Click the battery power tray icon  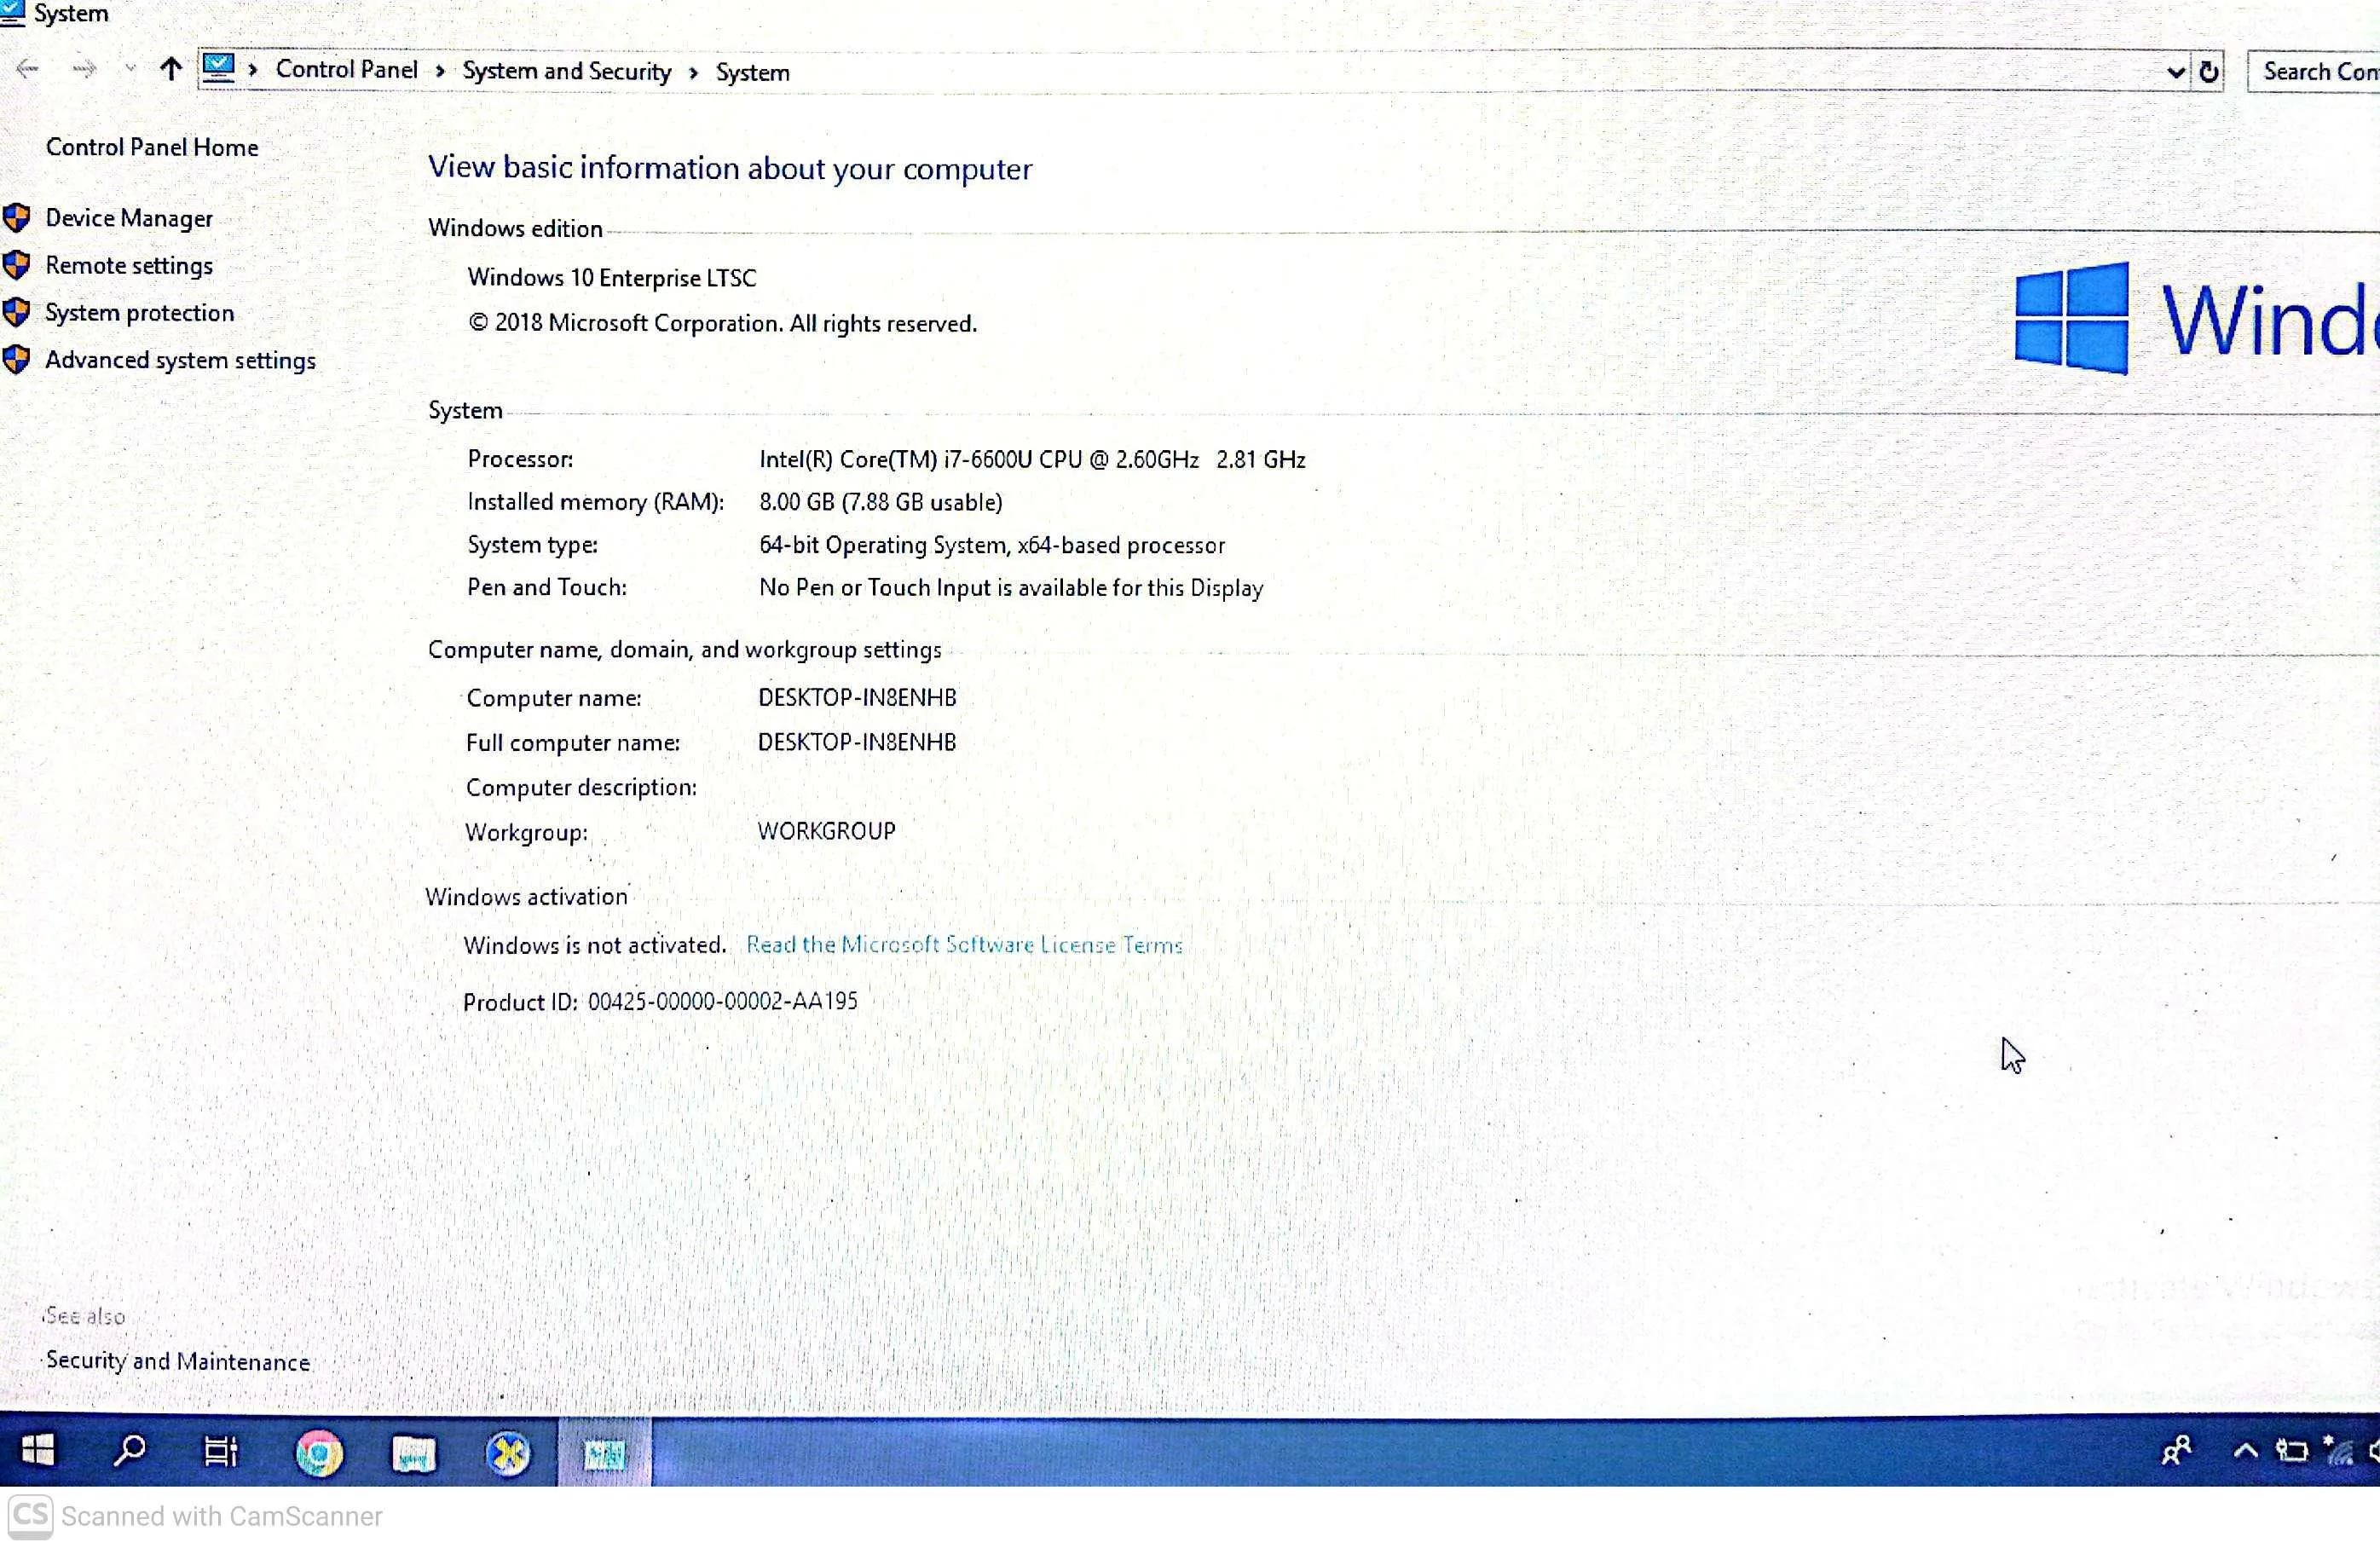click(2292, 1450)
